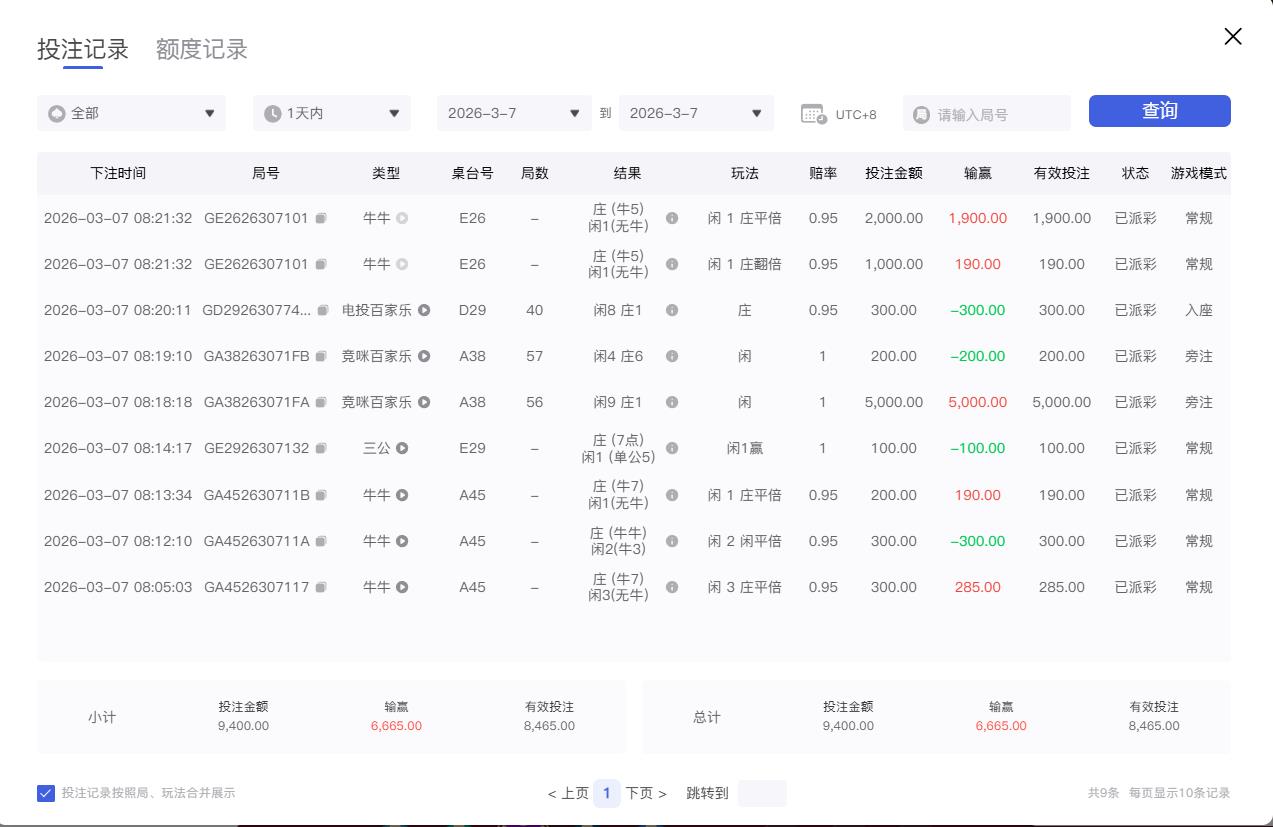
Task: Click the calendar timezone icon
Action: 814,114
